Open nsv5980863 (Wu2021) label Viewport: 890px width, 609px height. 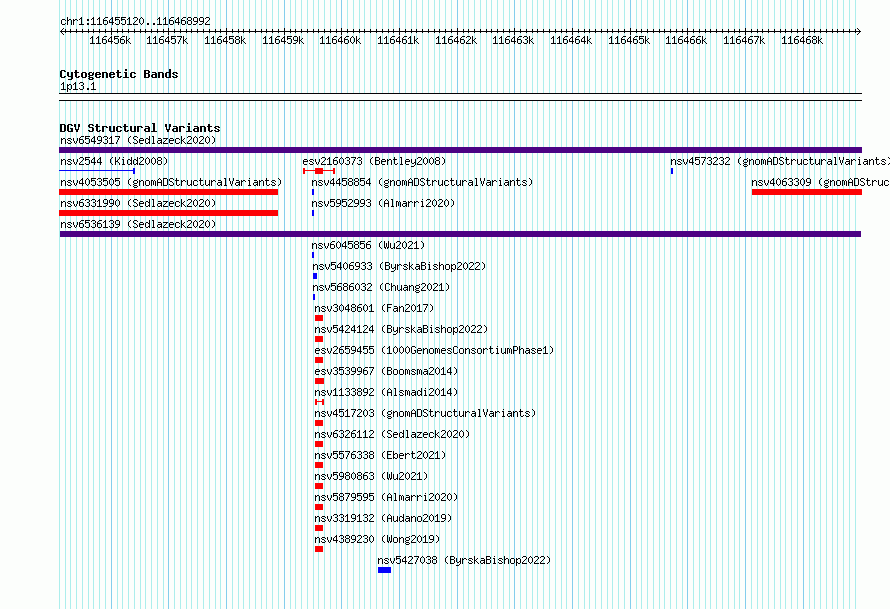(371, 476)
